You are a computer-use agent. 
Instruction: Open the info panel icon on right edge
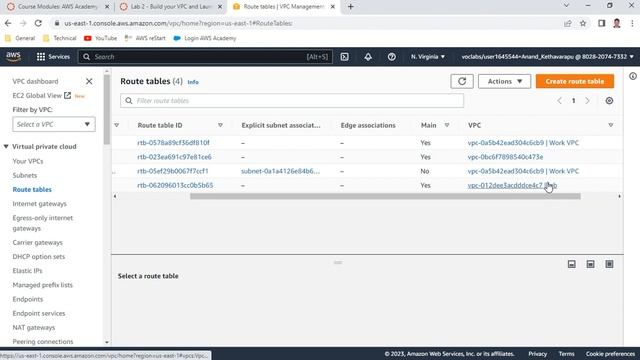click(633, 76)
